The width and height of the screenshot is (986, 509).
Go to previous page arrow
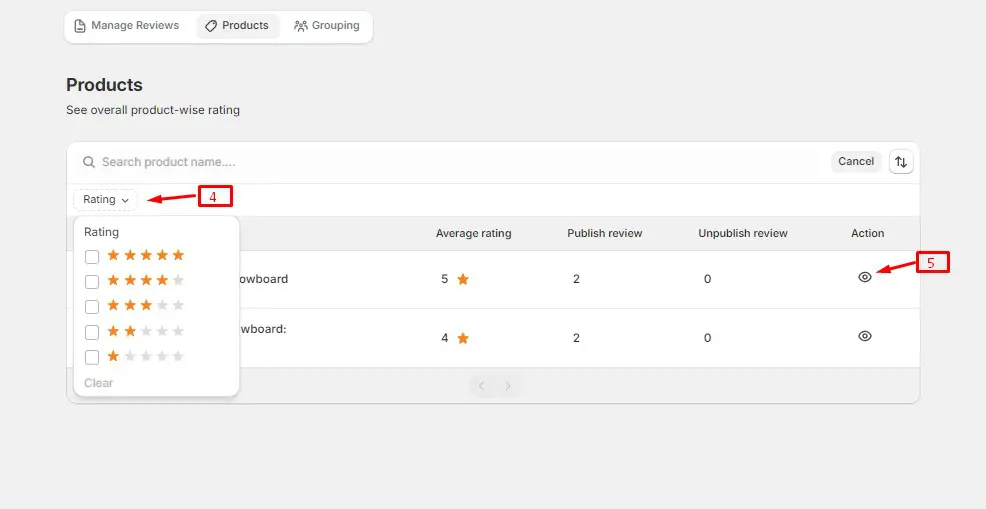pos(481,386)
